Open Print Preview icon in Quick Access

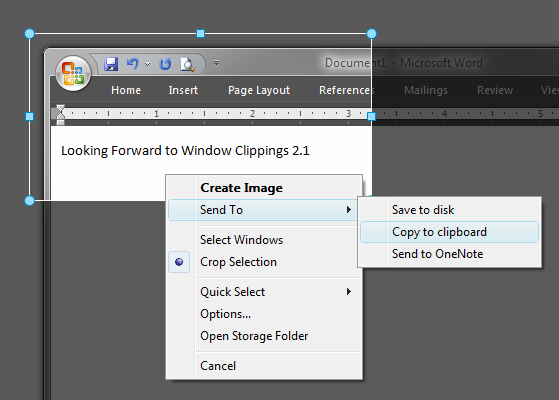coord(187,64)
